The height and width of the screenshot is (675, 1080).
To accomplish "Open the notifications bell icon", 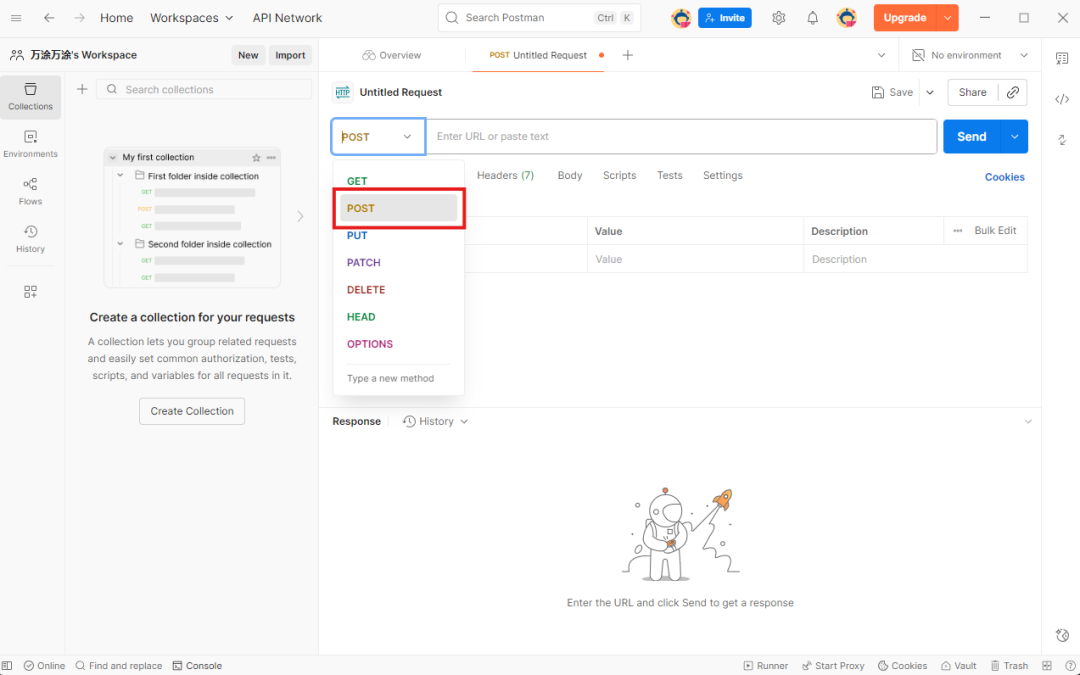I will [813, 18].
